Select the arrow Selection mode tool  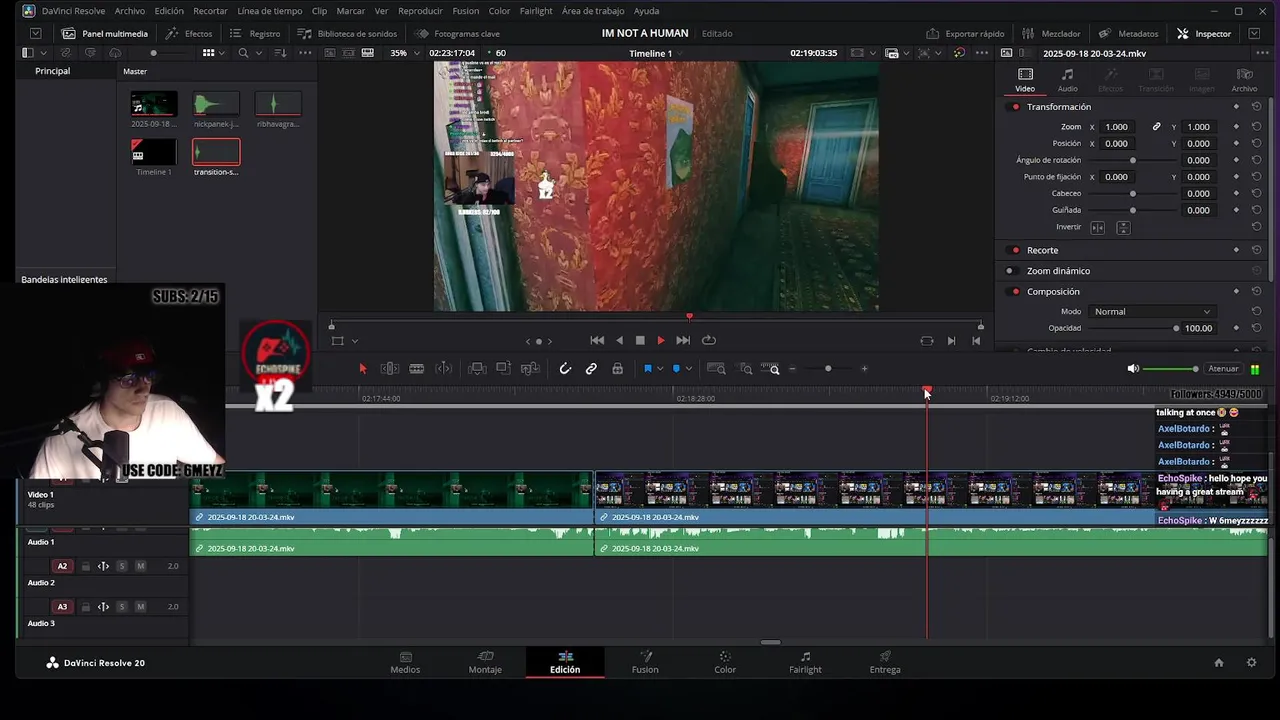click(x=363, y=369)
